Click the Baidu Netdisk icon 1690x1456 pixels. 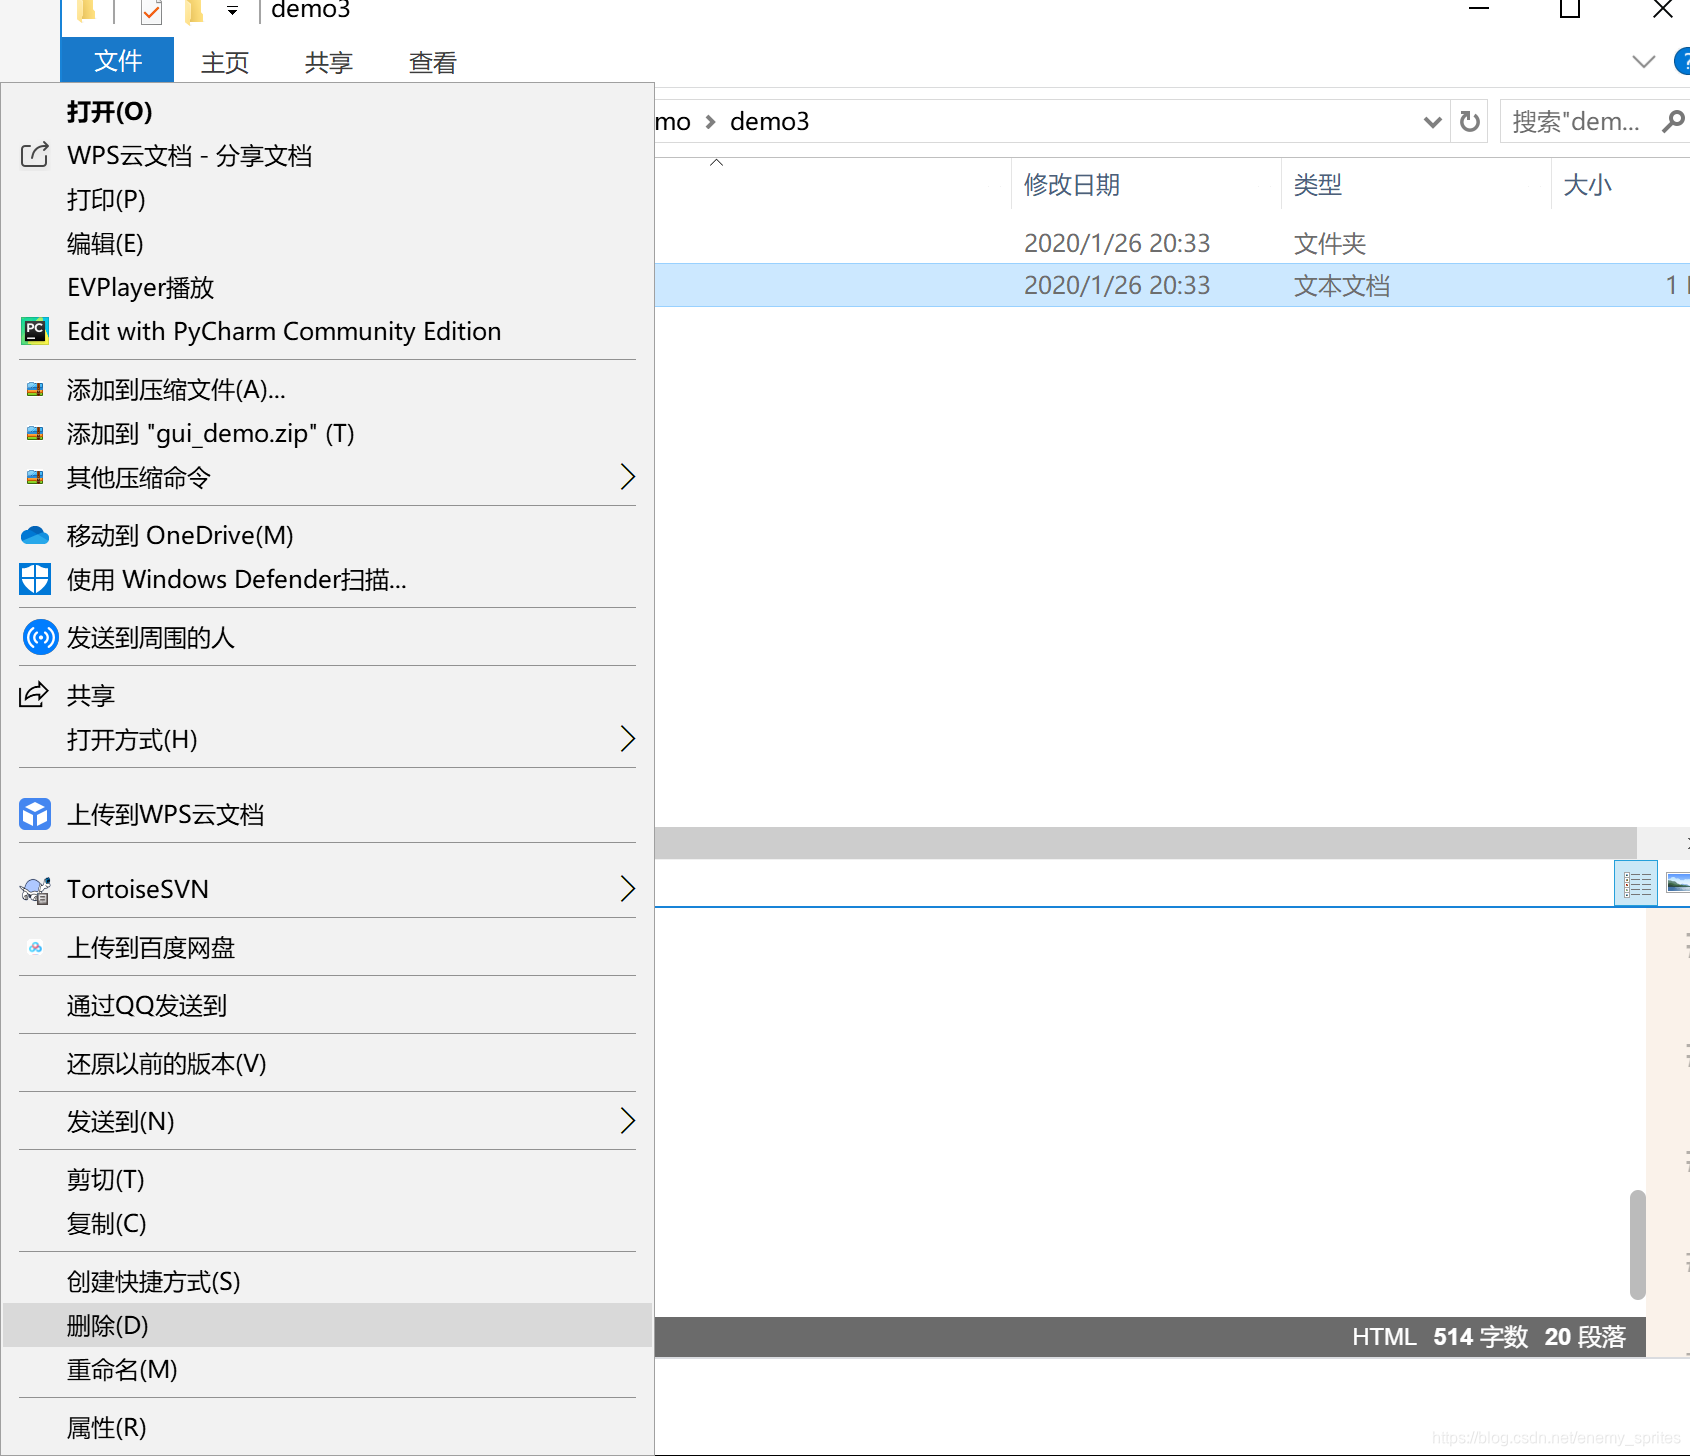[35, 947]
